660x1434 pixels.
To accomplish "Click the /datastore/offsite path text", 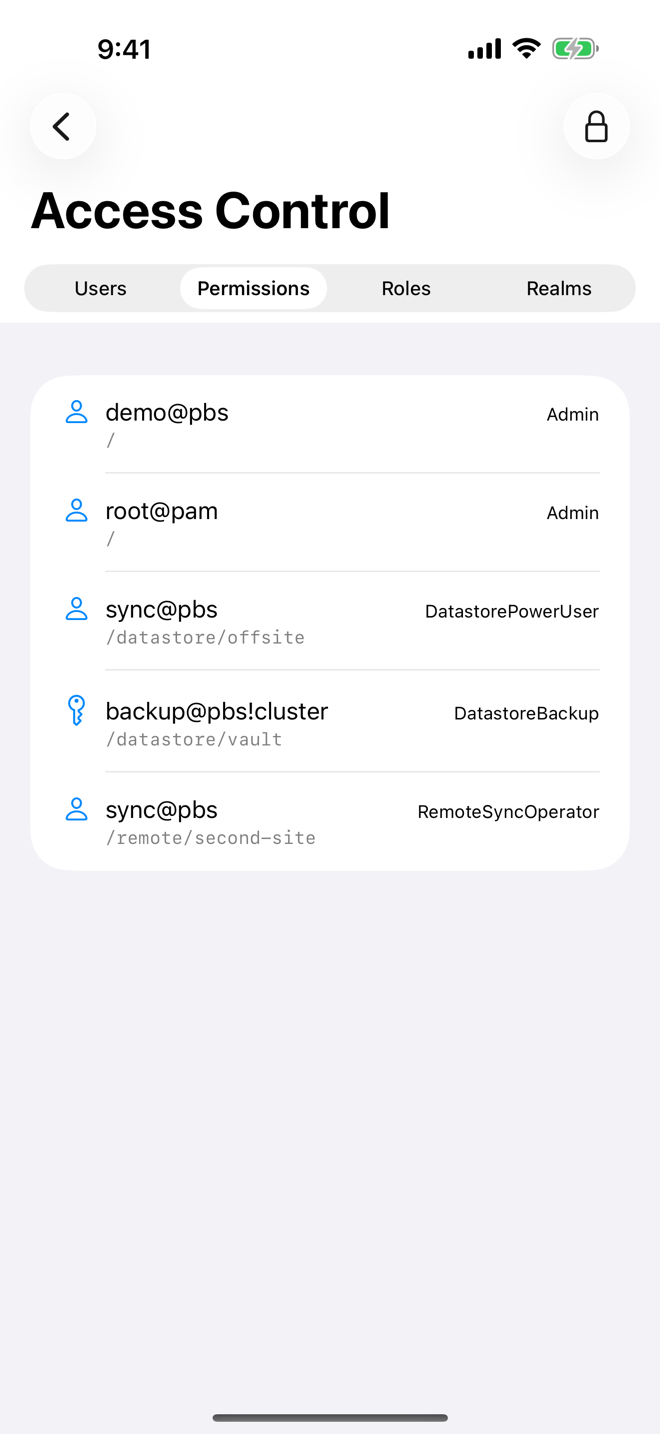I will [x=205, y=638].
